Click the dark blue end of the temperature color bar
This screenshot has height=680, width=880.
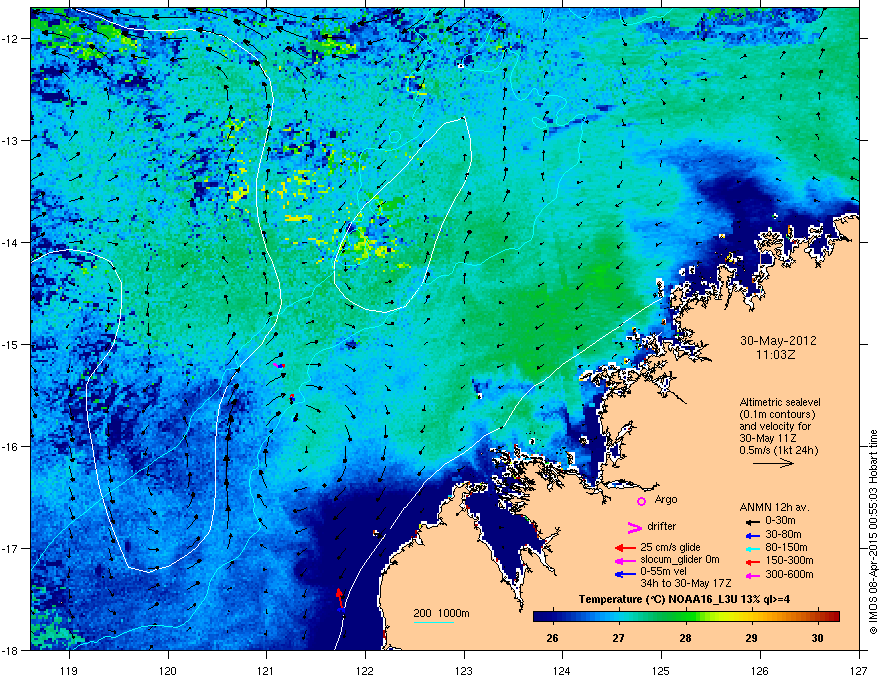click(x=539, y=617)
